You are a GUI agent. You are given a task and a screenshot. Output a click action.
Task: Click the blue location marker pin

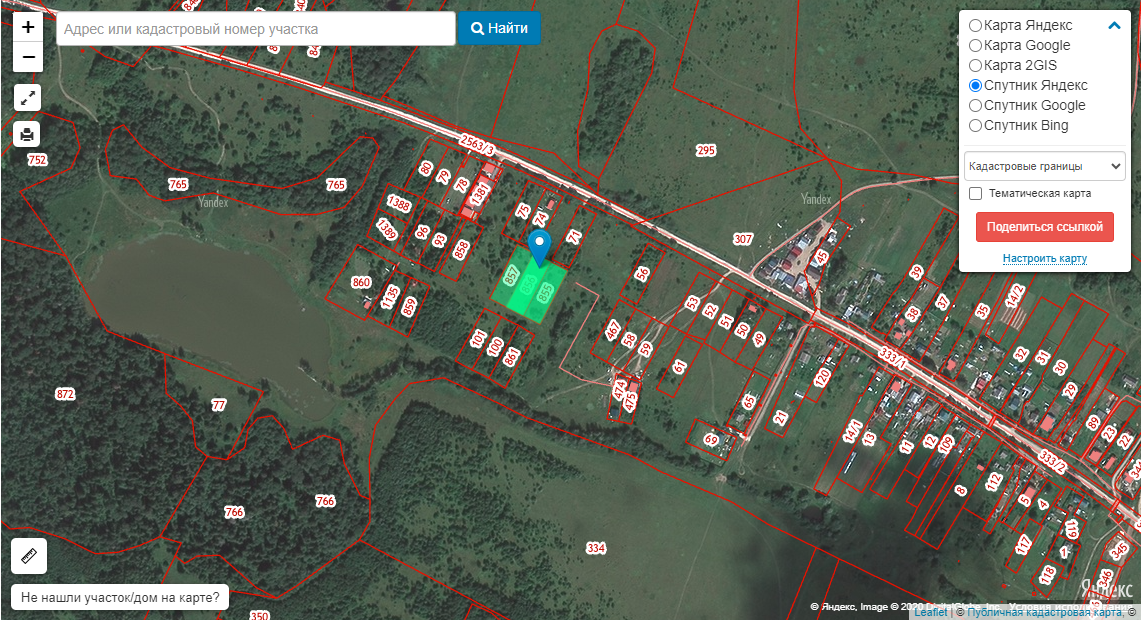(x=539, y=248)
